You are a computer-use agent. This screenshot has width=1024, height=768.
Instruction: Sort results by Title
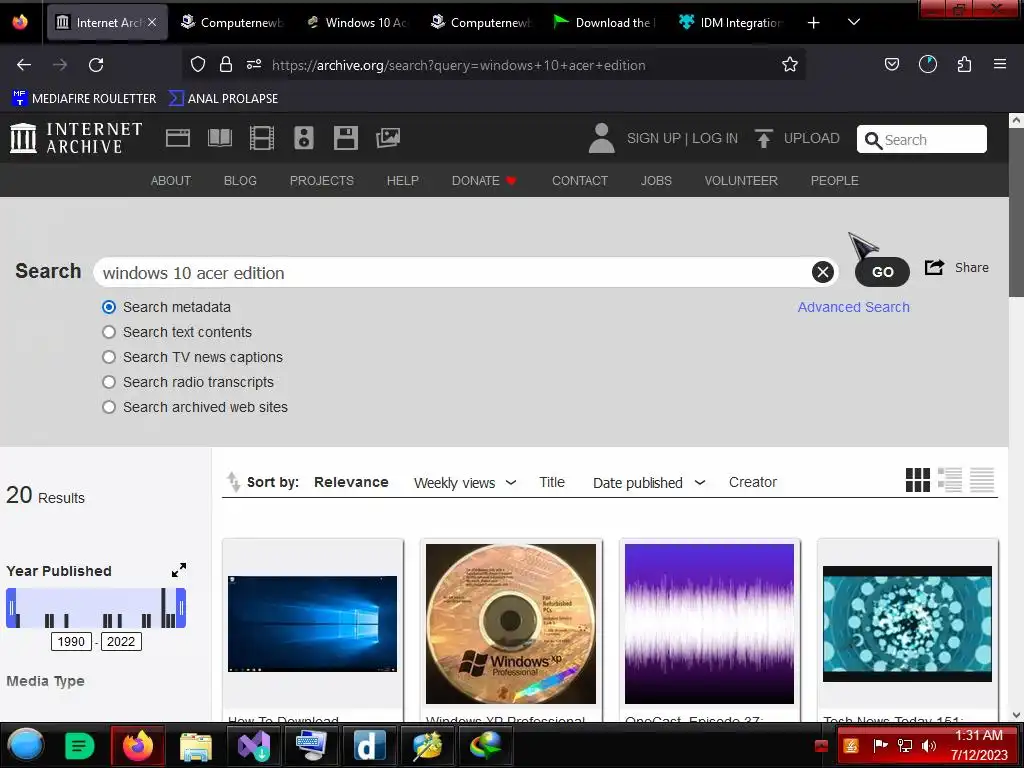coord(552,482)
